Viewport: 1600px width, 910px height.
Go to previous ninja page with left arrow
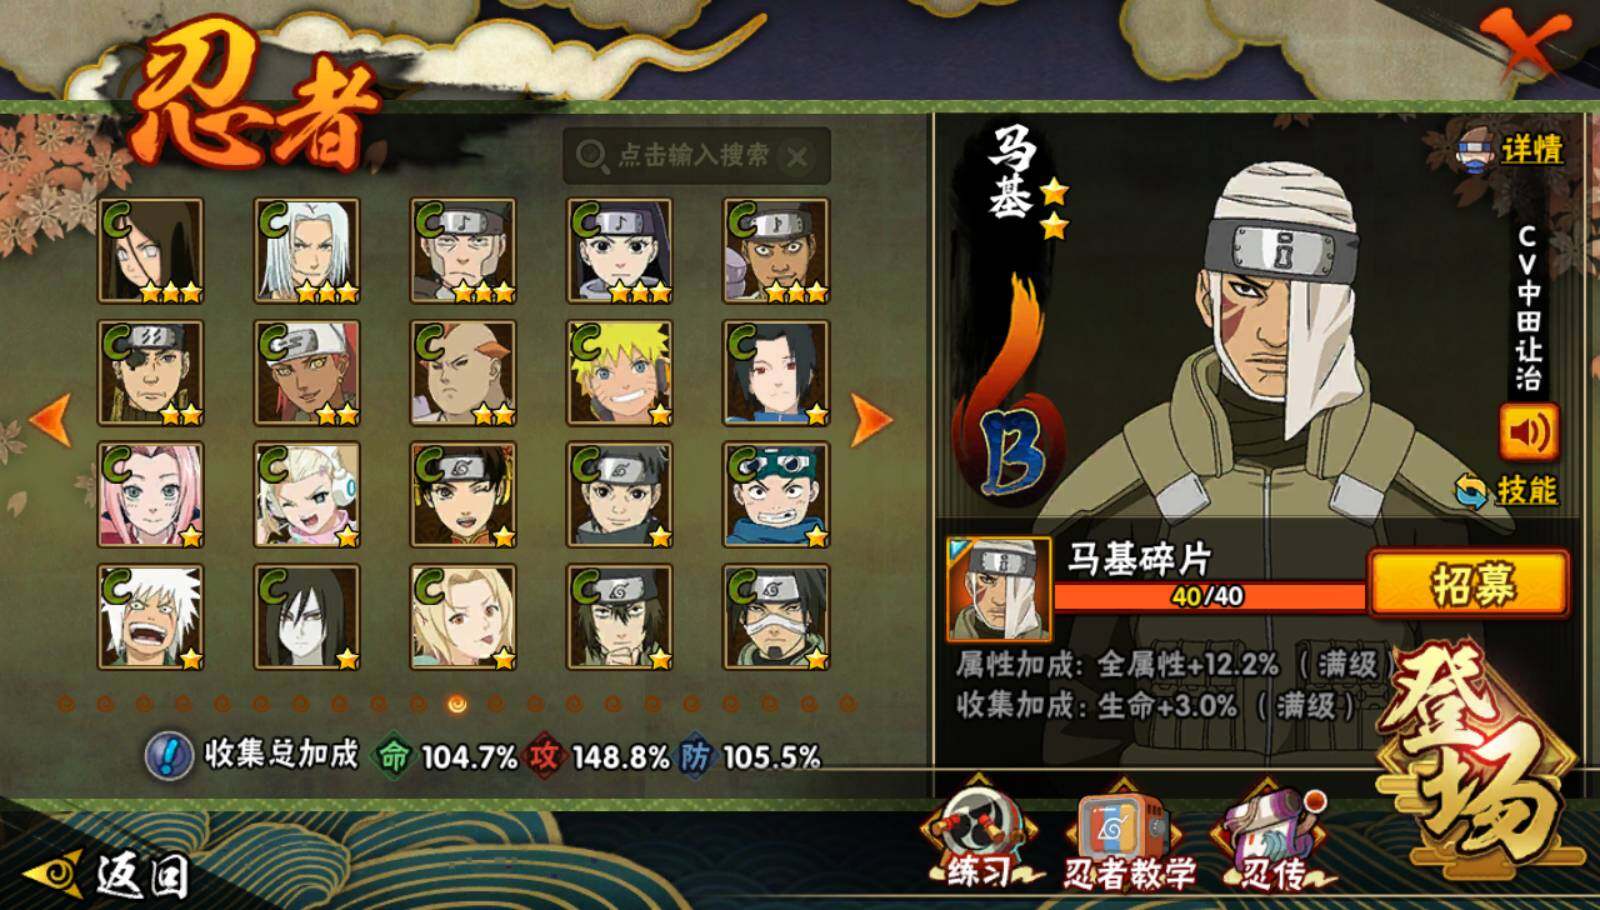[51, 418]
